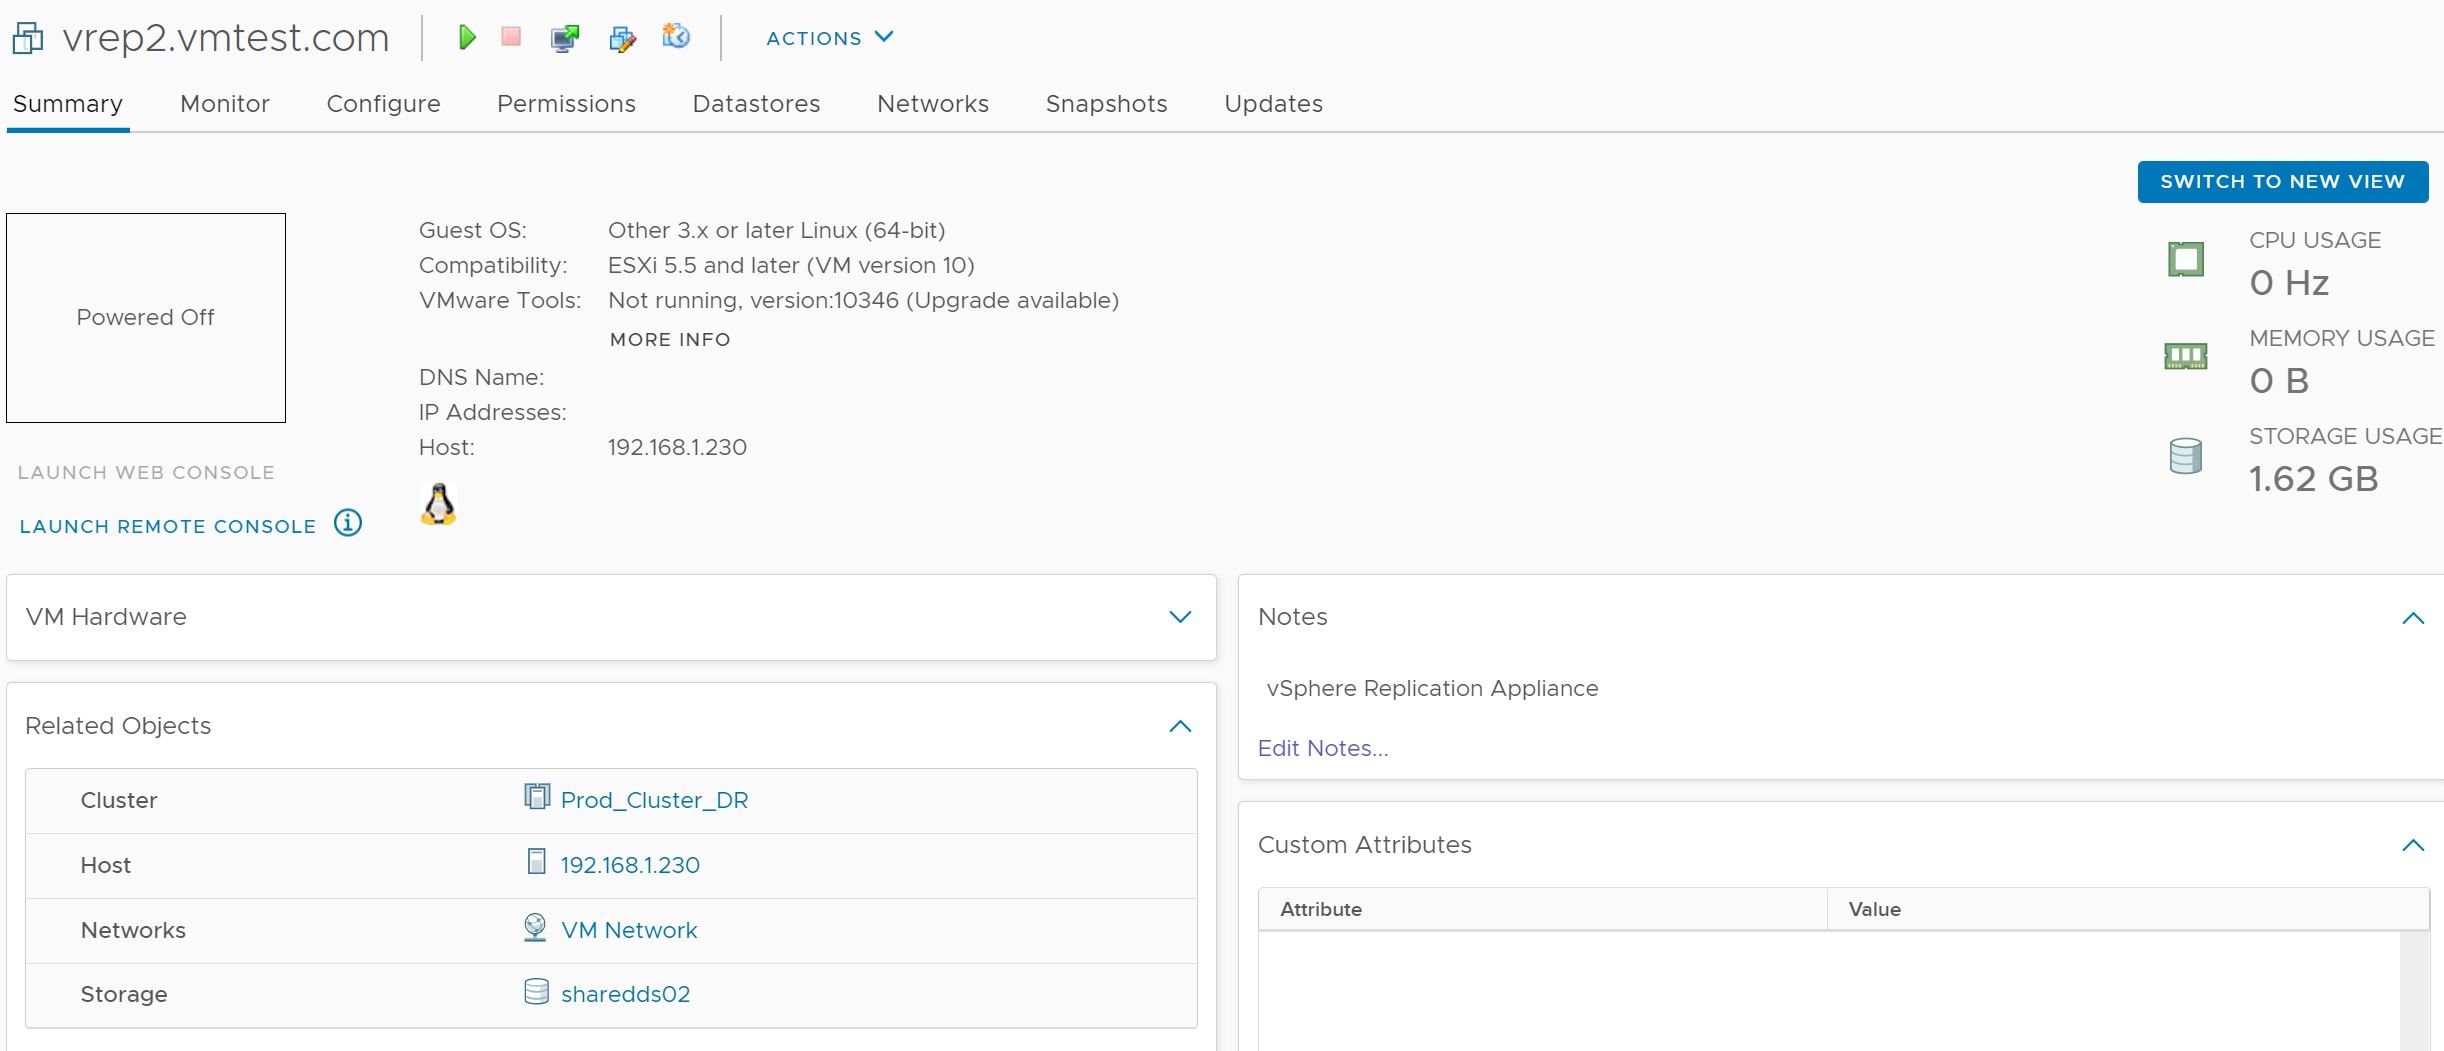Switch to the Monitor tab
This screenshot has height=1051, width=2444.
click(225, 104)
